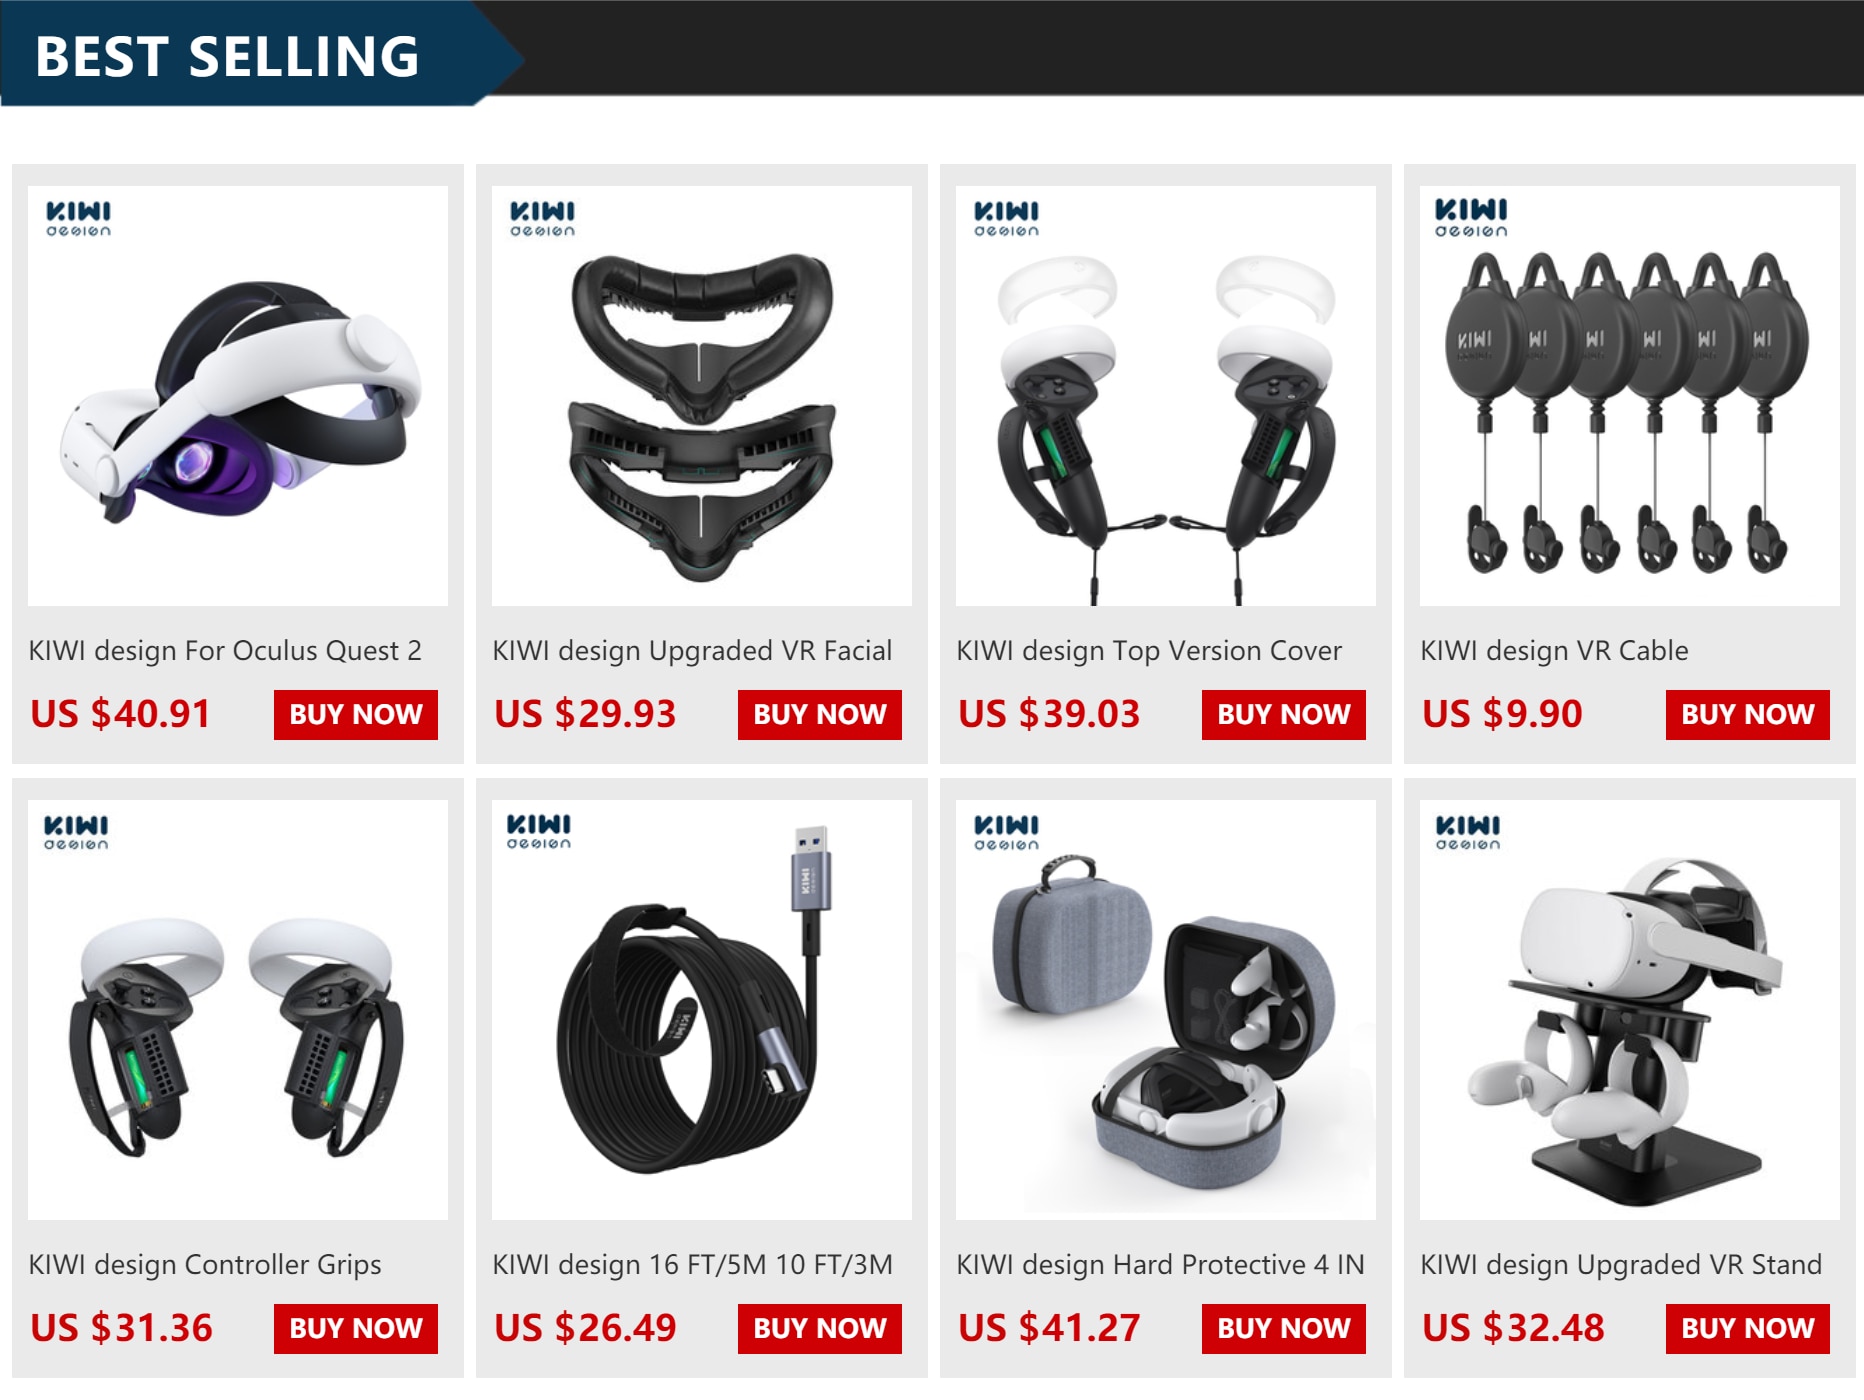The height and width of the screenshot is (1400, 1864).
Task: Buy the US $31.36 Controller Grips
Action: coord(356,1329)
